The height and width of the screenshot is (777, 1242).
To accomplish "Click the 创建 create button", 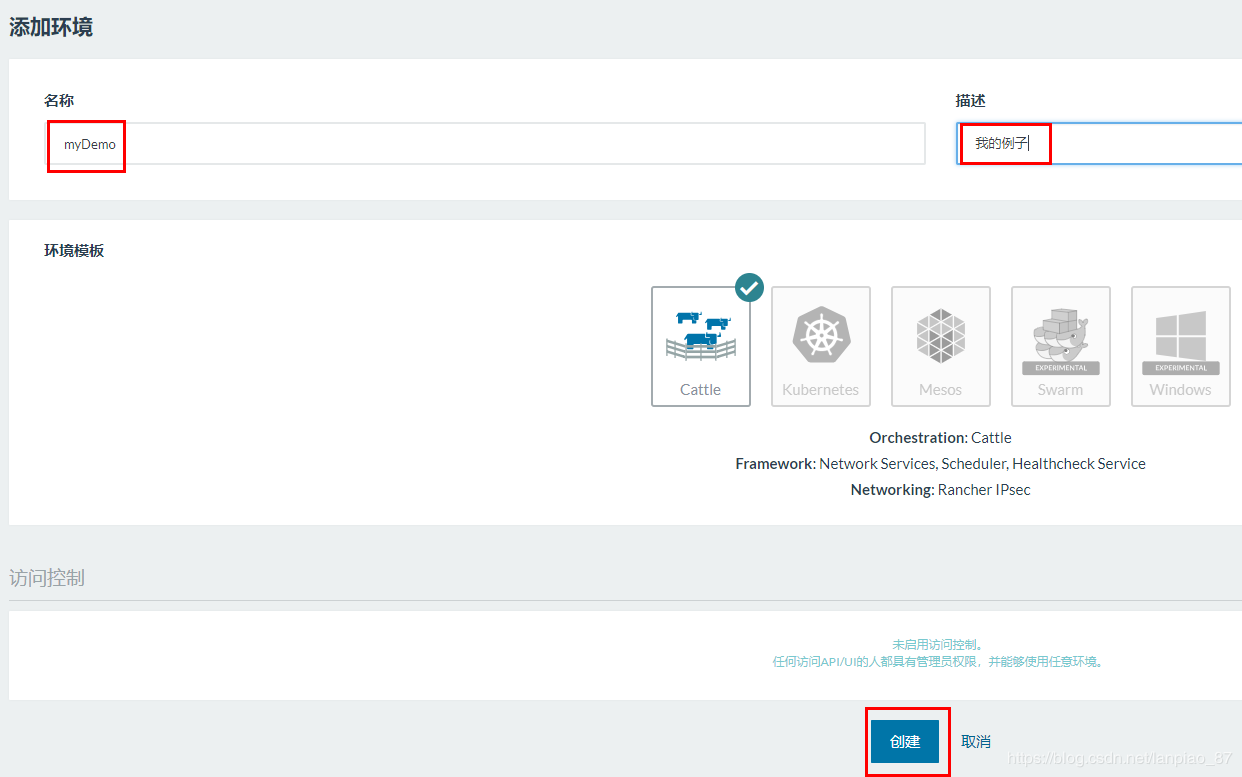I will (905, 742).
